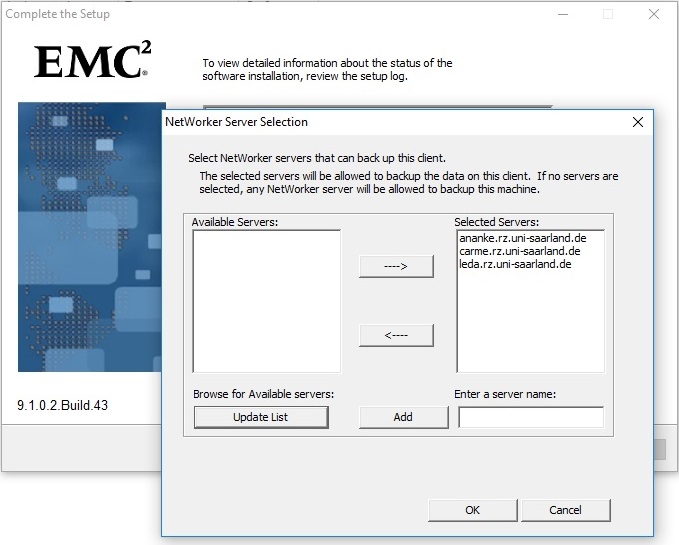The image size is (679, 545).
Task: Click the EMC² logo in Setup window
Action: click(x=93, y=60)
